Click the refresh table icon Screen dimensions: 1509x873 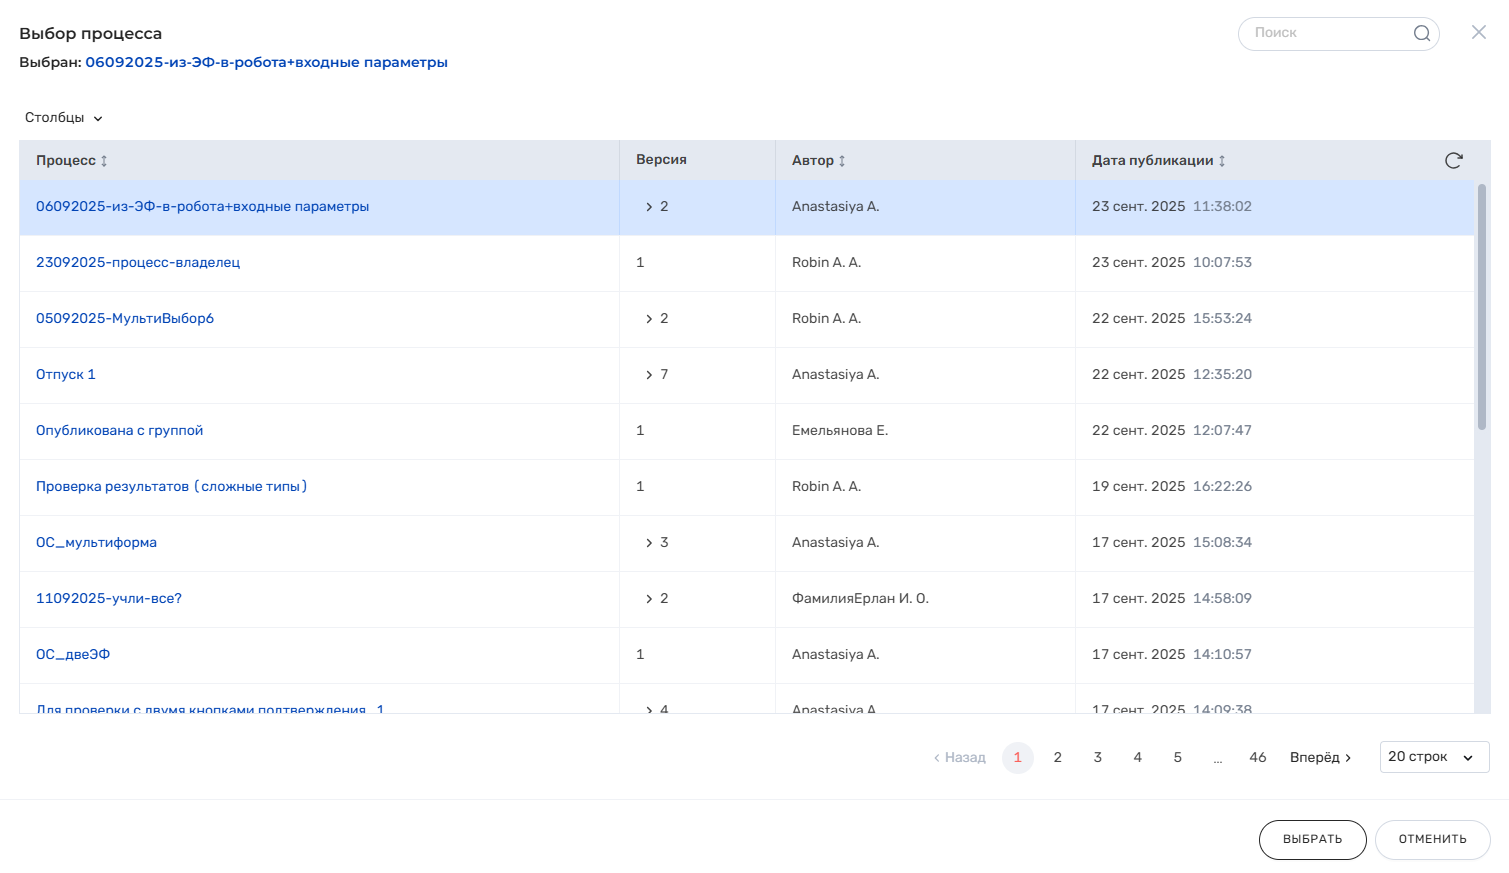(x=1453, y=161)
